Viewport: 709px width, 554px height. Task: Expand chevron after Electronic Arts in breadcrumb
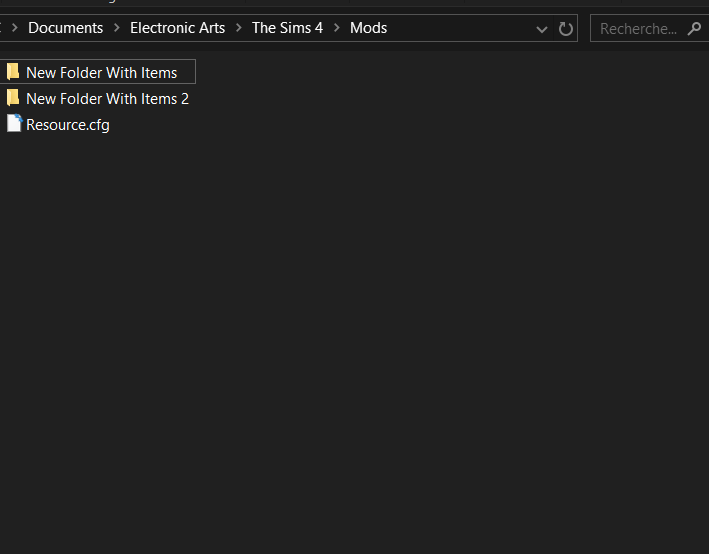click(239, 28)
